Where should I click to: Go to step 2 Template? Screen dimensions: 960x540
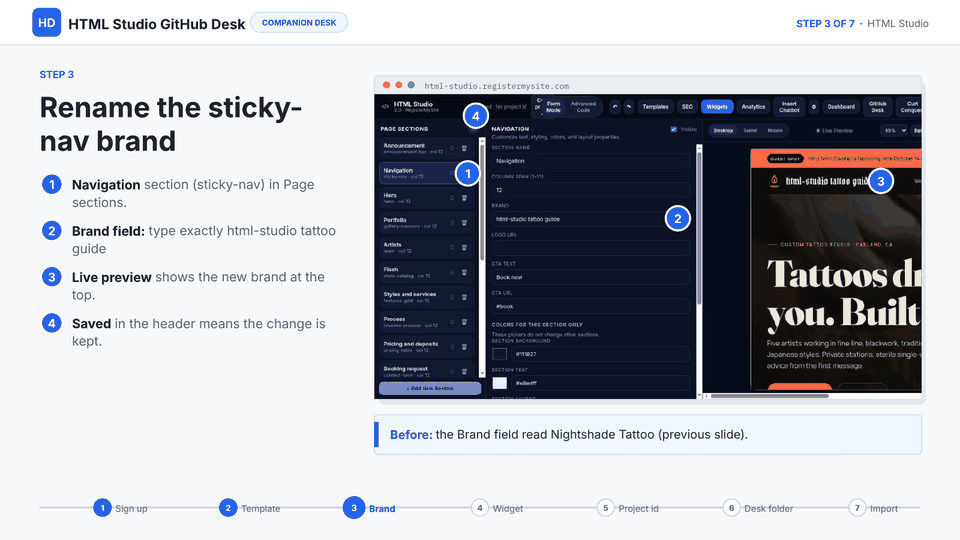coord(250,508)
